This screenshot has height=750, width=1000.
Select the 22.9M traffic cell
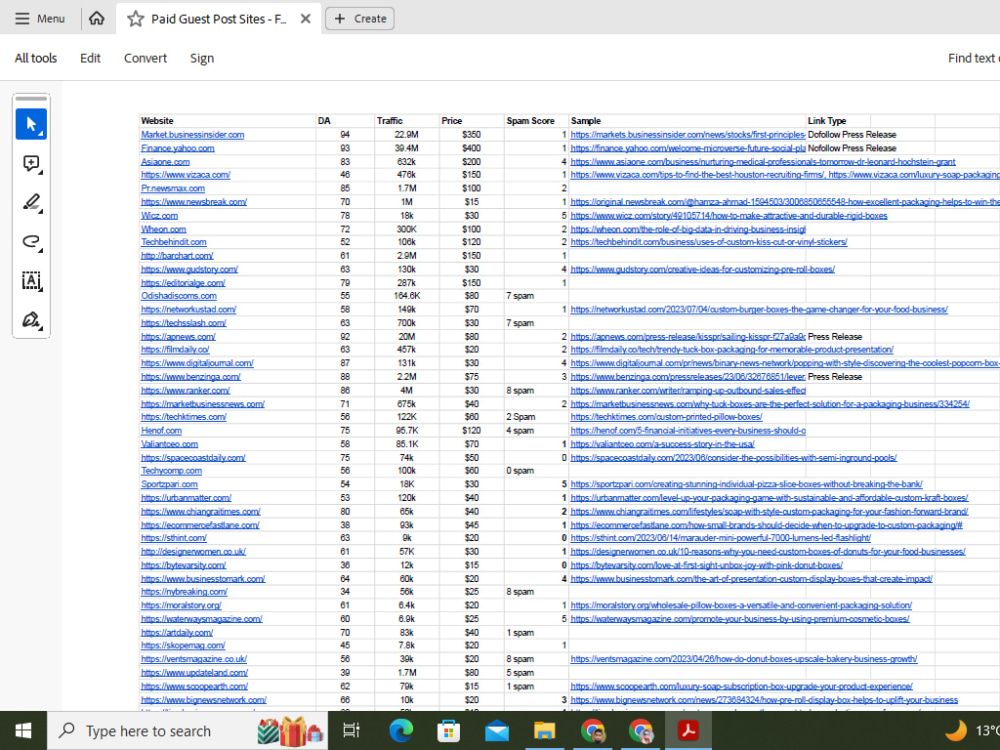406,135
